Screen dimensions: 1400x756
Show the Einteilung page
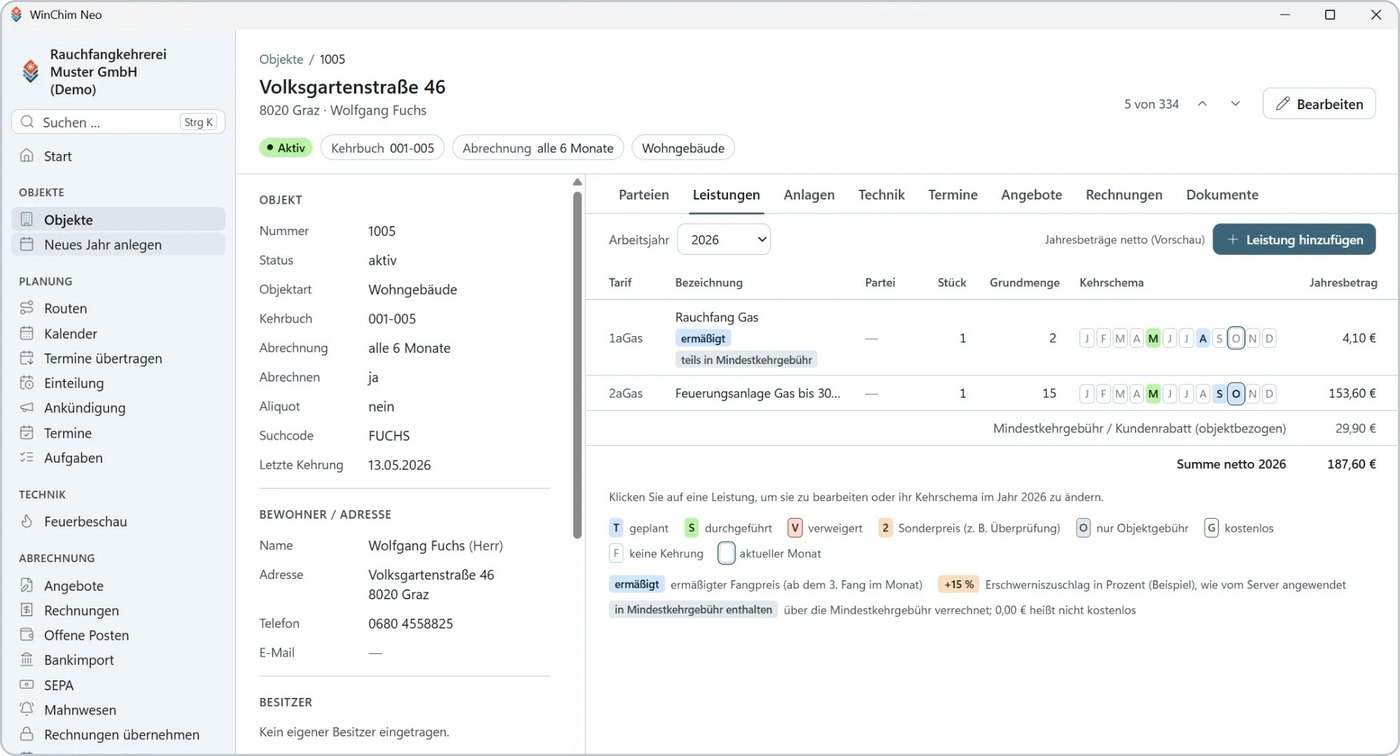pos(118,383)
